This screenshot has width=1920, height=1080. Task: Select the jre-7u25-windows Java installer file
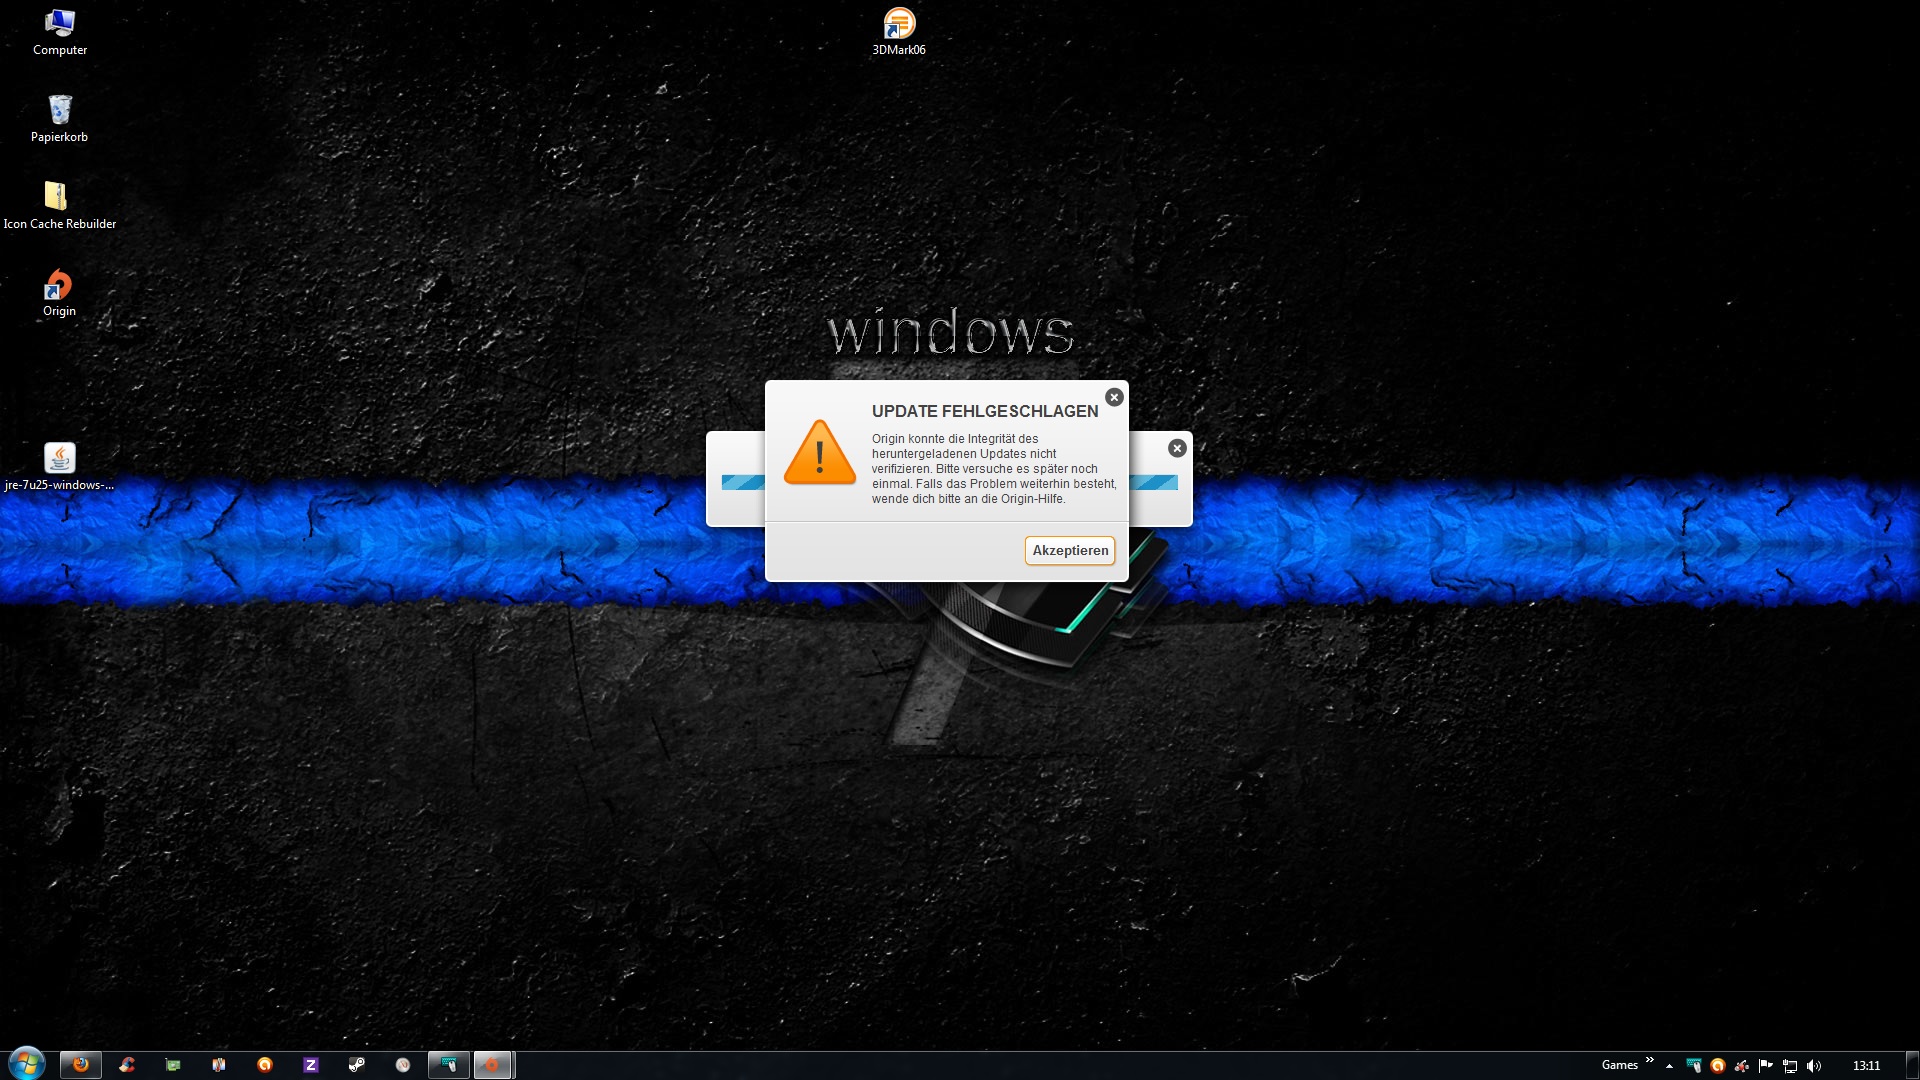pos(59,467)
